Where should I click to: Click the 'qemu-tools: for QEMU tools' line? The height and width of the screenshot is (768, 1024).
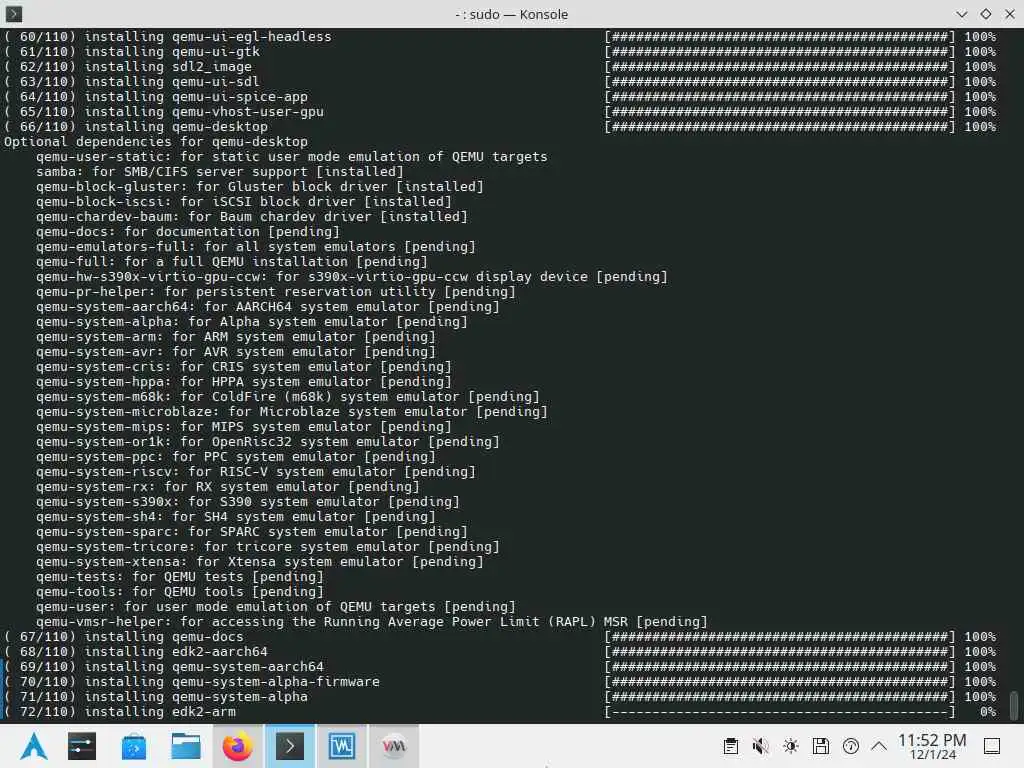pos(180,592)
